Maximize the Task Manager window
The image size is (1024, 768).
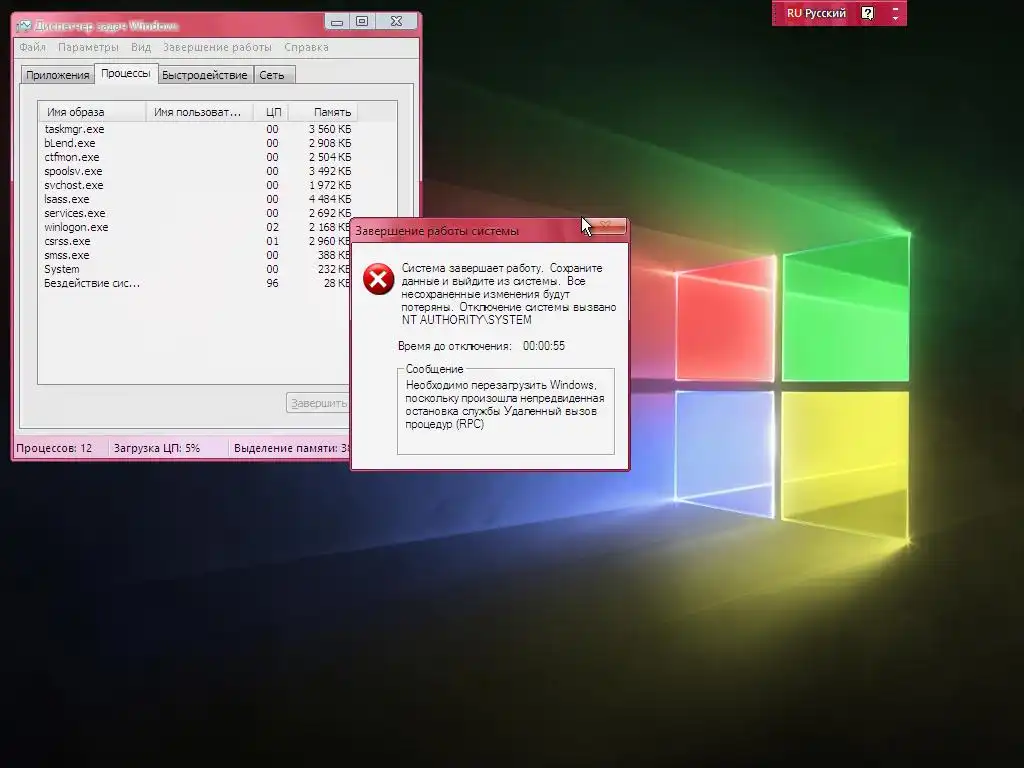[x=362, y=22]
